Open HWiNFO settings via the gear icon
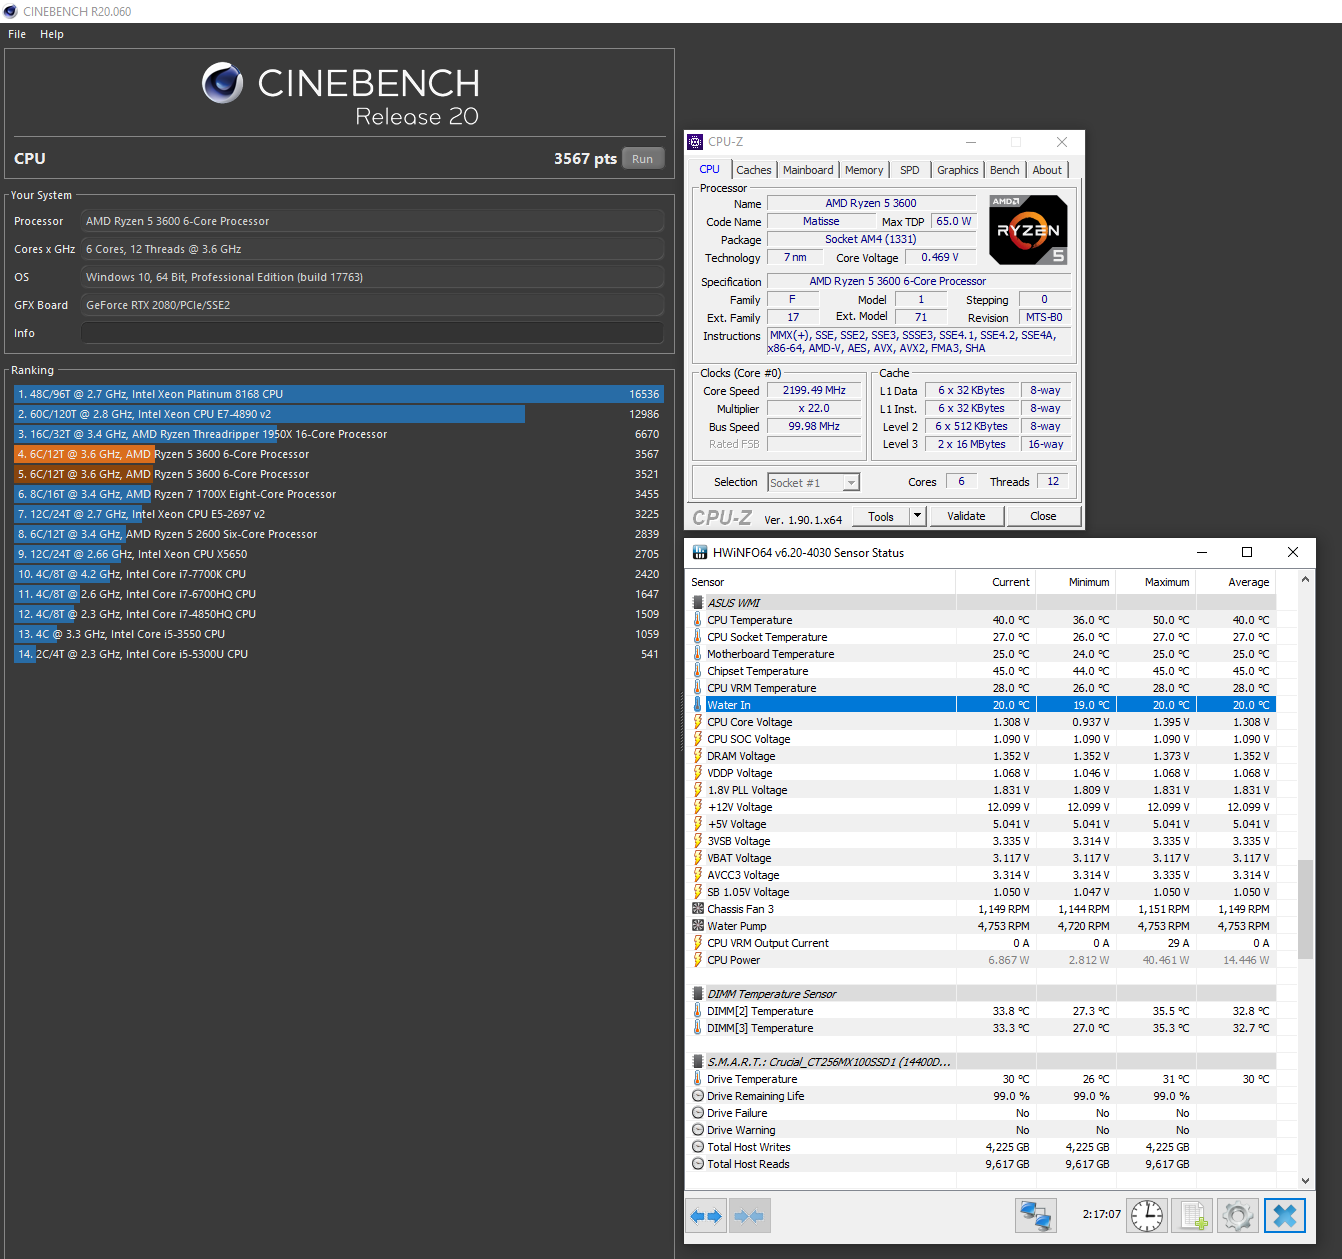Image resolution: width=1342 pixels, height=1259 pixels. (x=1238, y=1215)
